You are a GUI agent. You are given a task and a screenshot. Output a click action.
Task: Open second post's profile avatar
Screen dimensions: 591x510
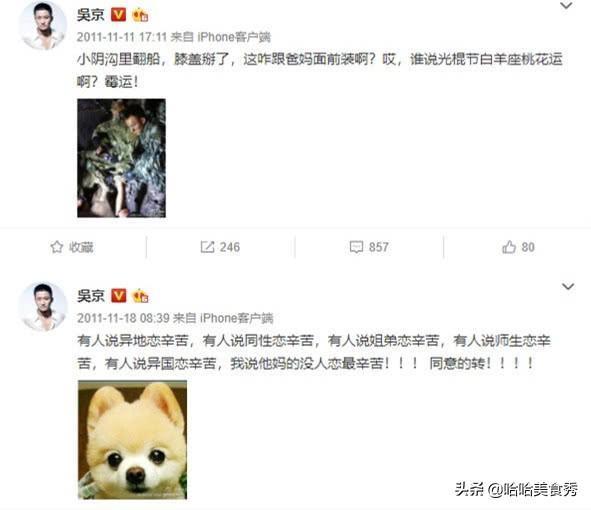click(x=43, y=306)
